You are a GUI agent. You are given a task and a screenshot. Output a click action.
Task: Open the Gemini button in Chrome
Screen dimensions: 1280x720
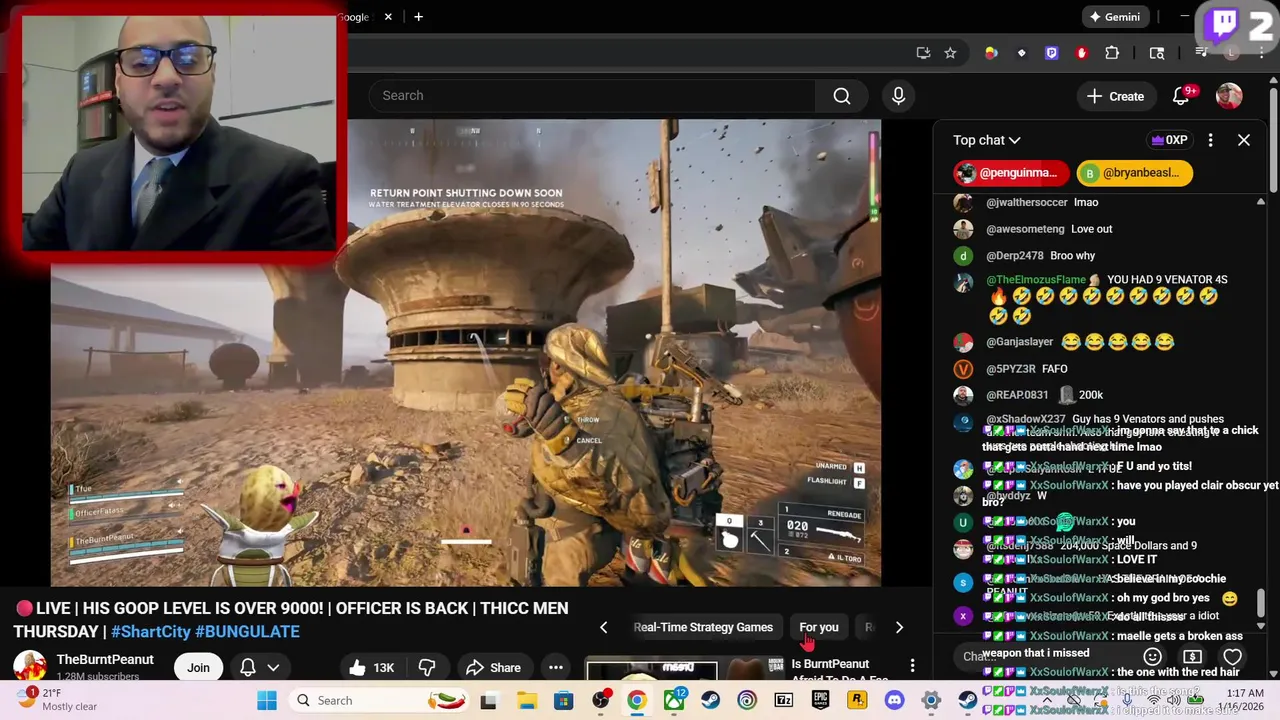click(x=1114, y=17)
